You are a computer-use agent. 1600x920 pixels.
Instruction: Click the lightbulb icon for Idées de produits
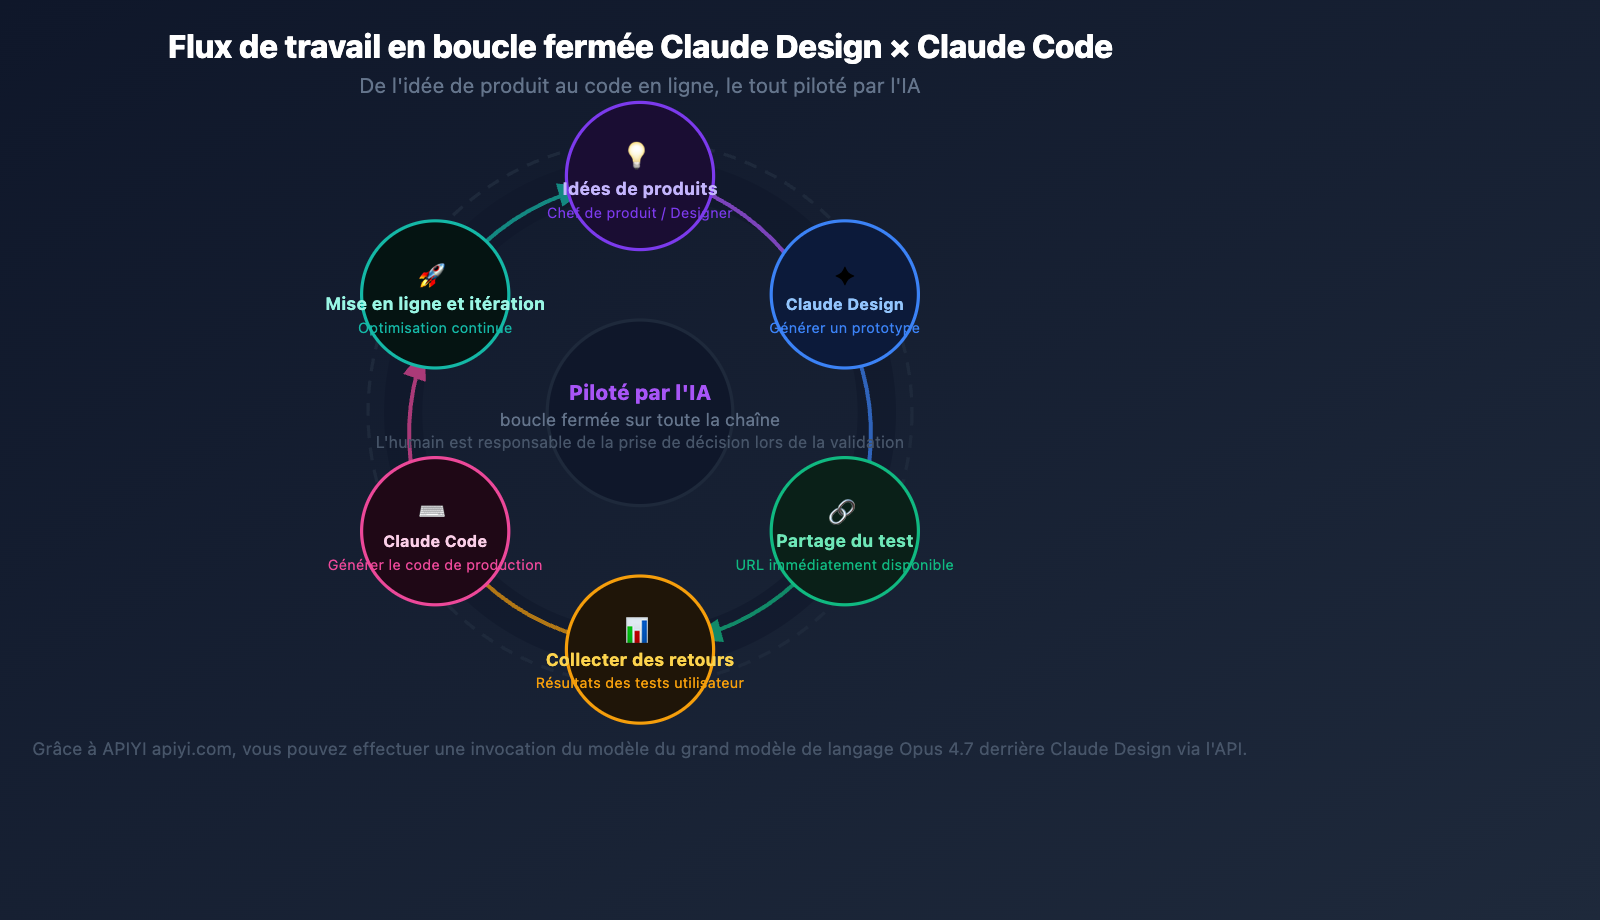coord(639,155)
